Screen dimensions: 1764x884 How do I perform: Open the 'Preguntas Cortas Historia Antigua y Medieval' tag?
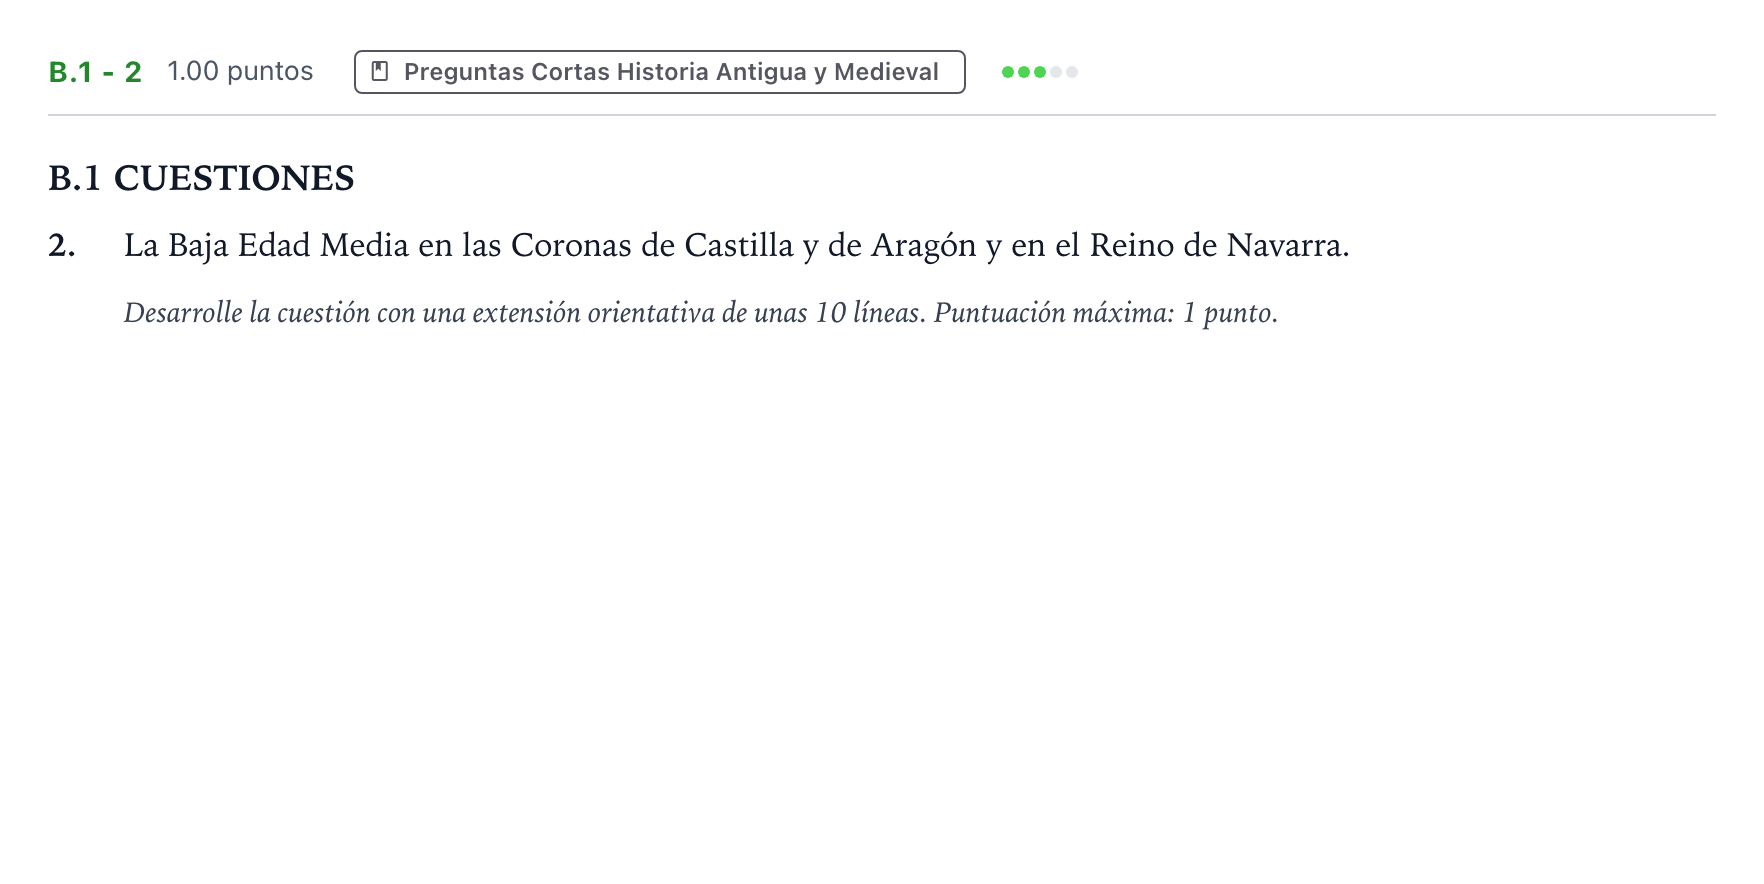click(x=659, y=72)
